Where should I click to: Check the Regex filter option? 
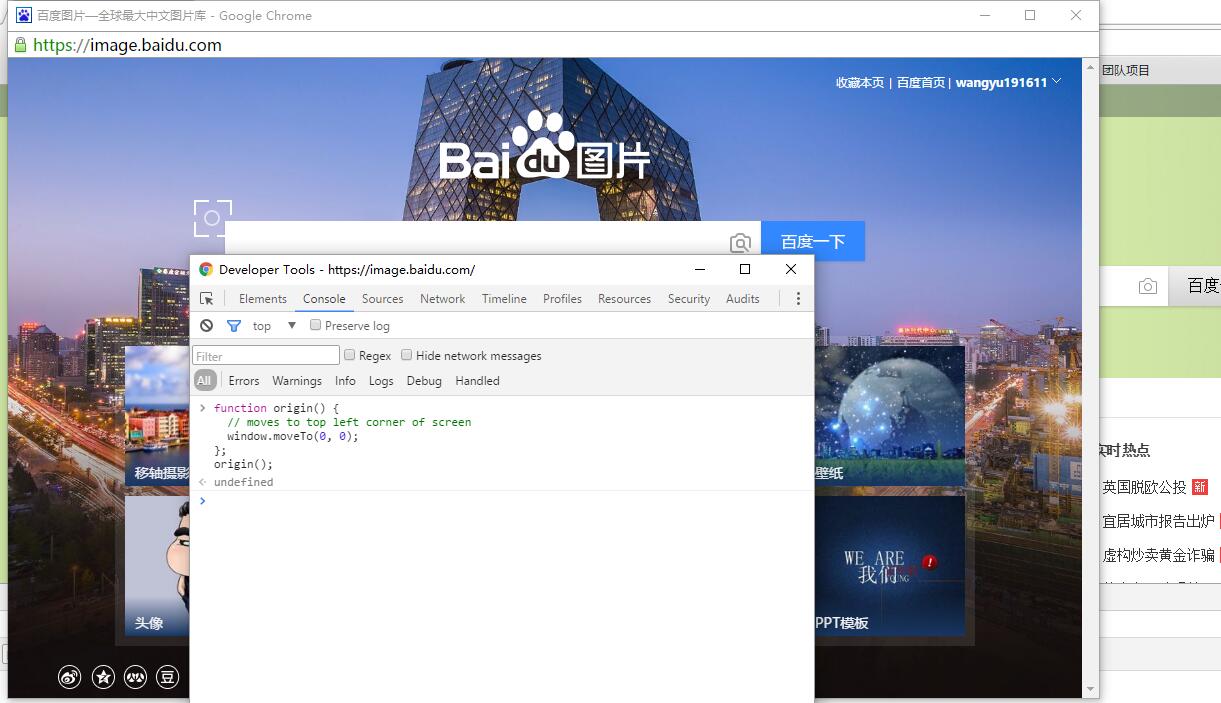(348, 354)
